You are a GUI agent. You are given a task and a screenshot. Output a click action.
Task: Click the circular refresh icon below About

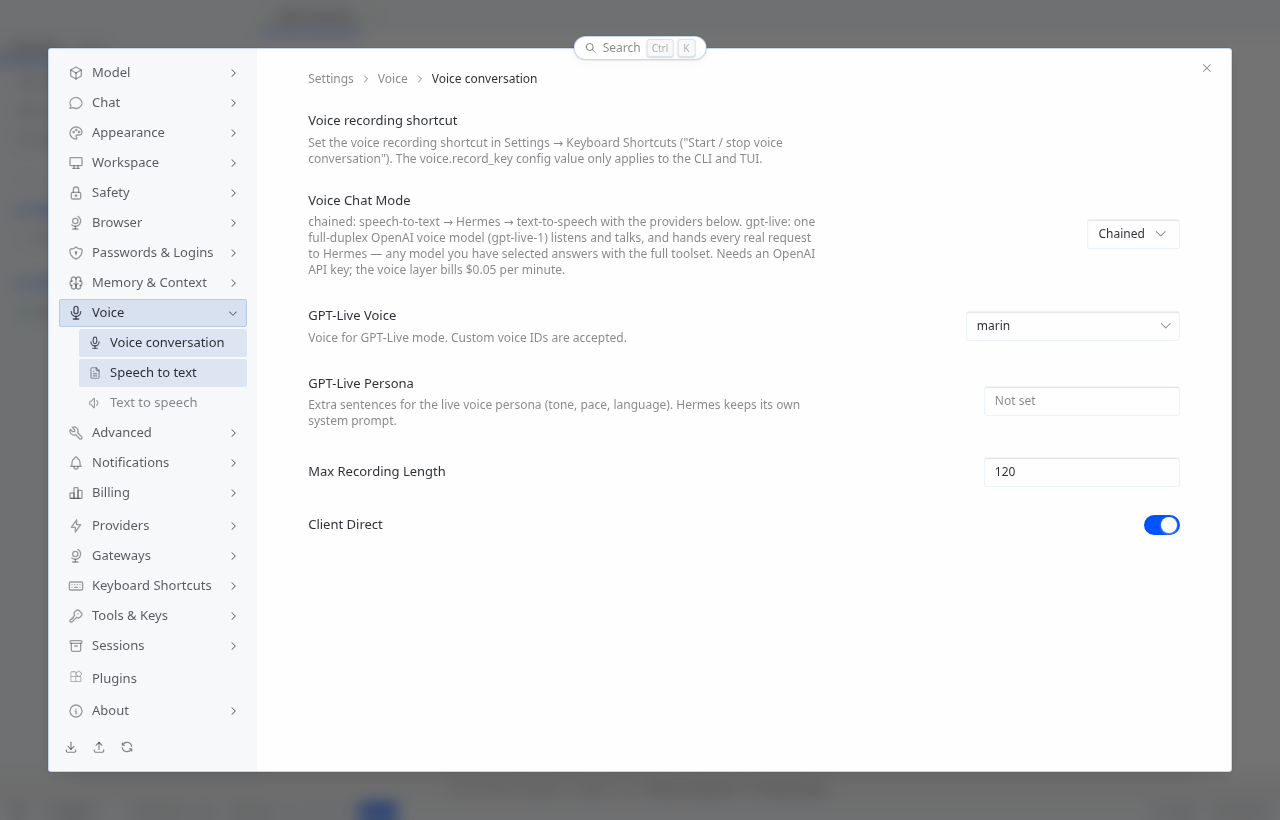127,747
